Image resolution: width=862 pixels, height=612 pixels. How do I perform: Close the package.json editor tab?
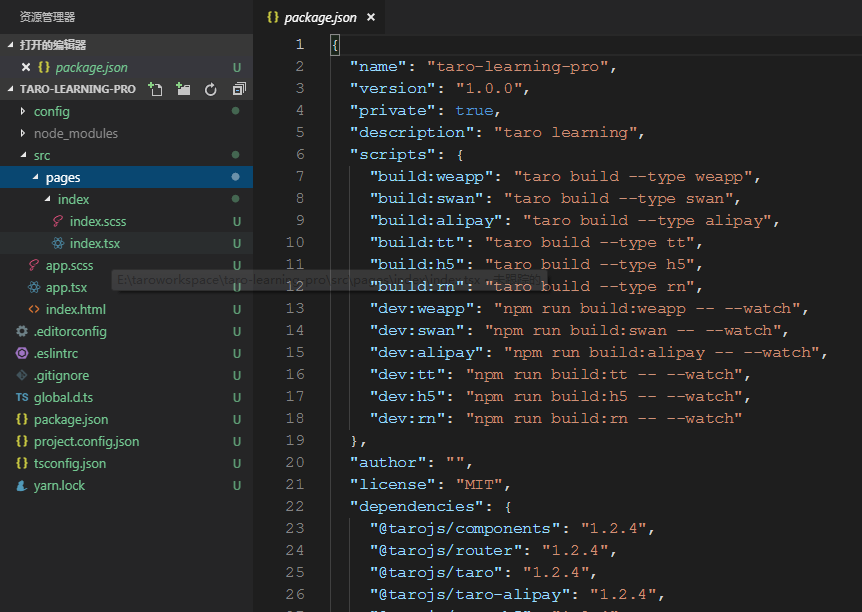point(371,18)
